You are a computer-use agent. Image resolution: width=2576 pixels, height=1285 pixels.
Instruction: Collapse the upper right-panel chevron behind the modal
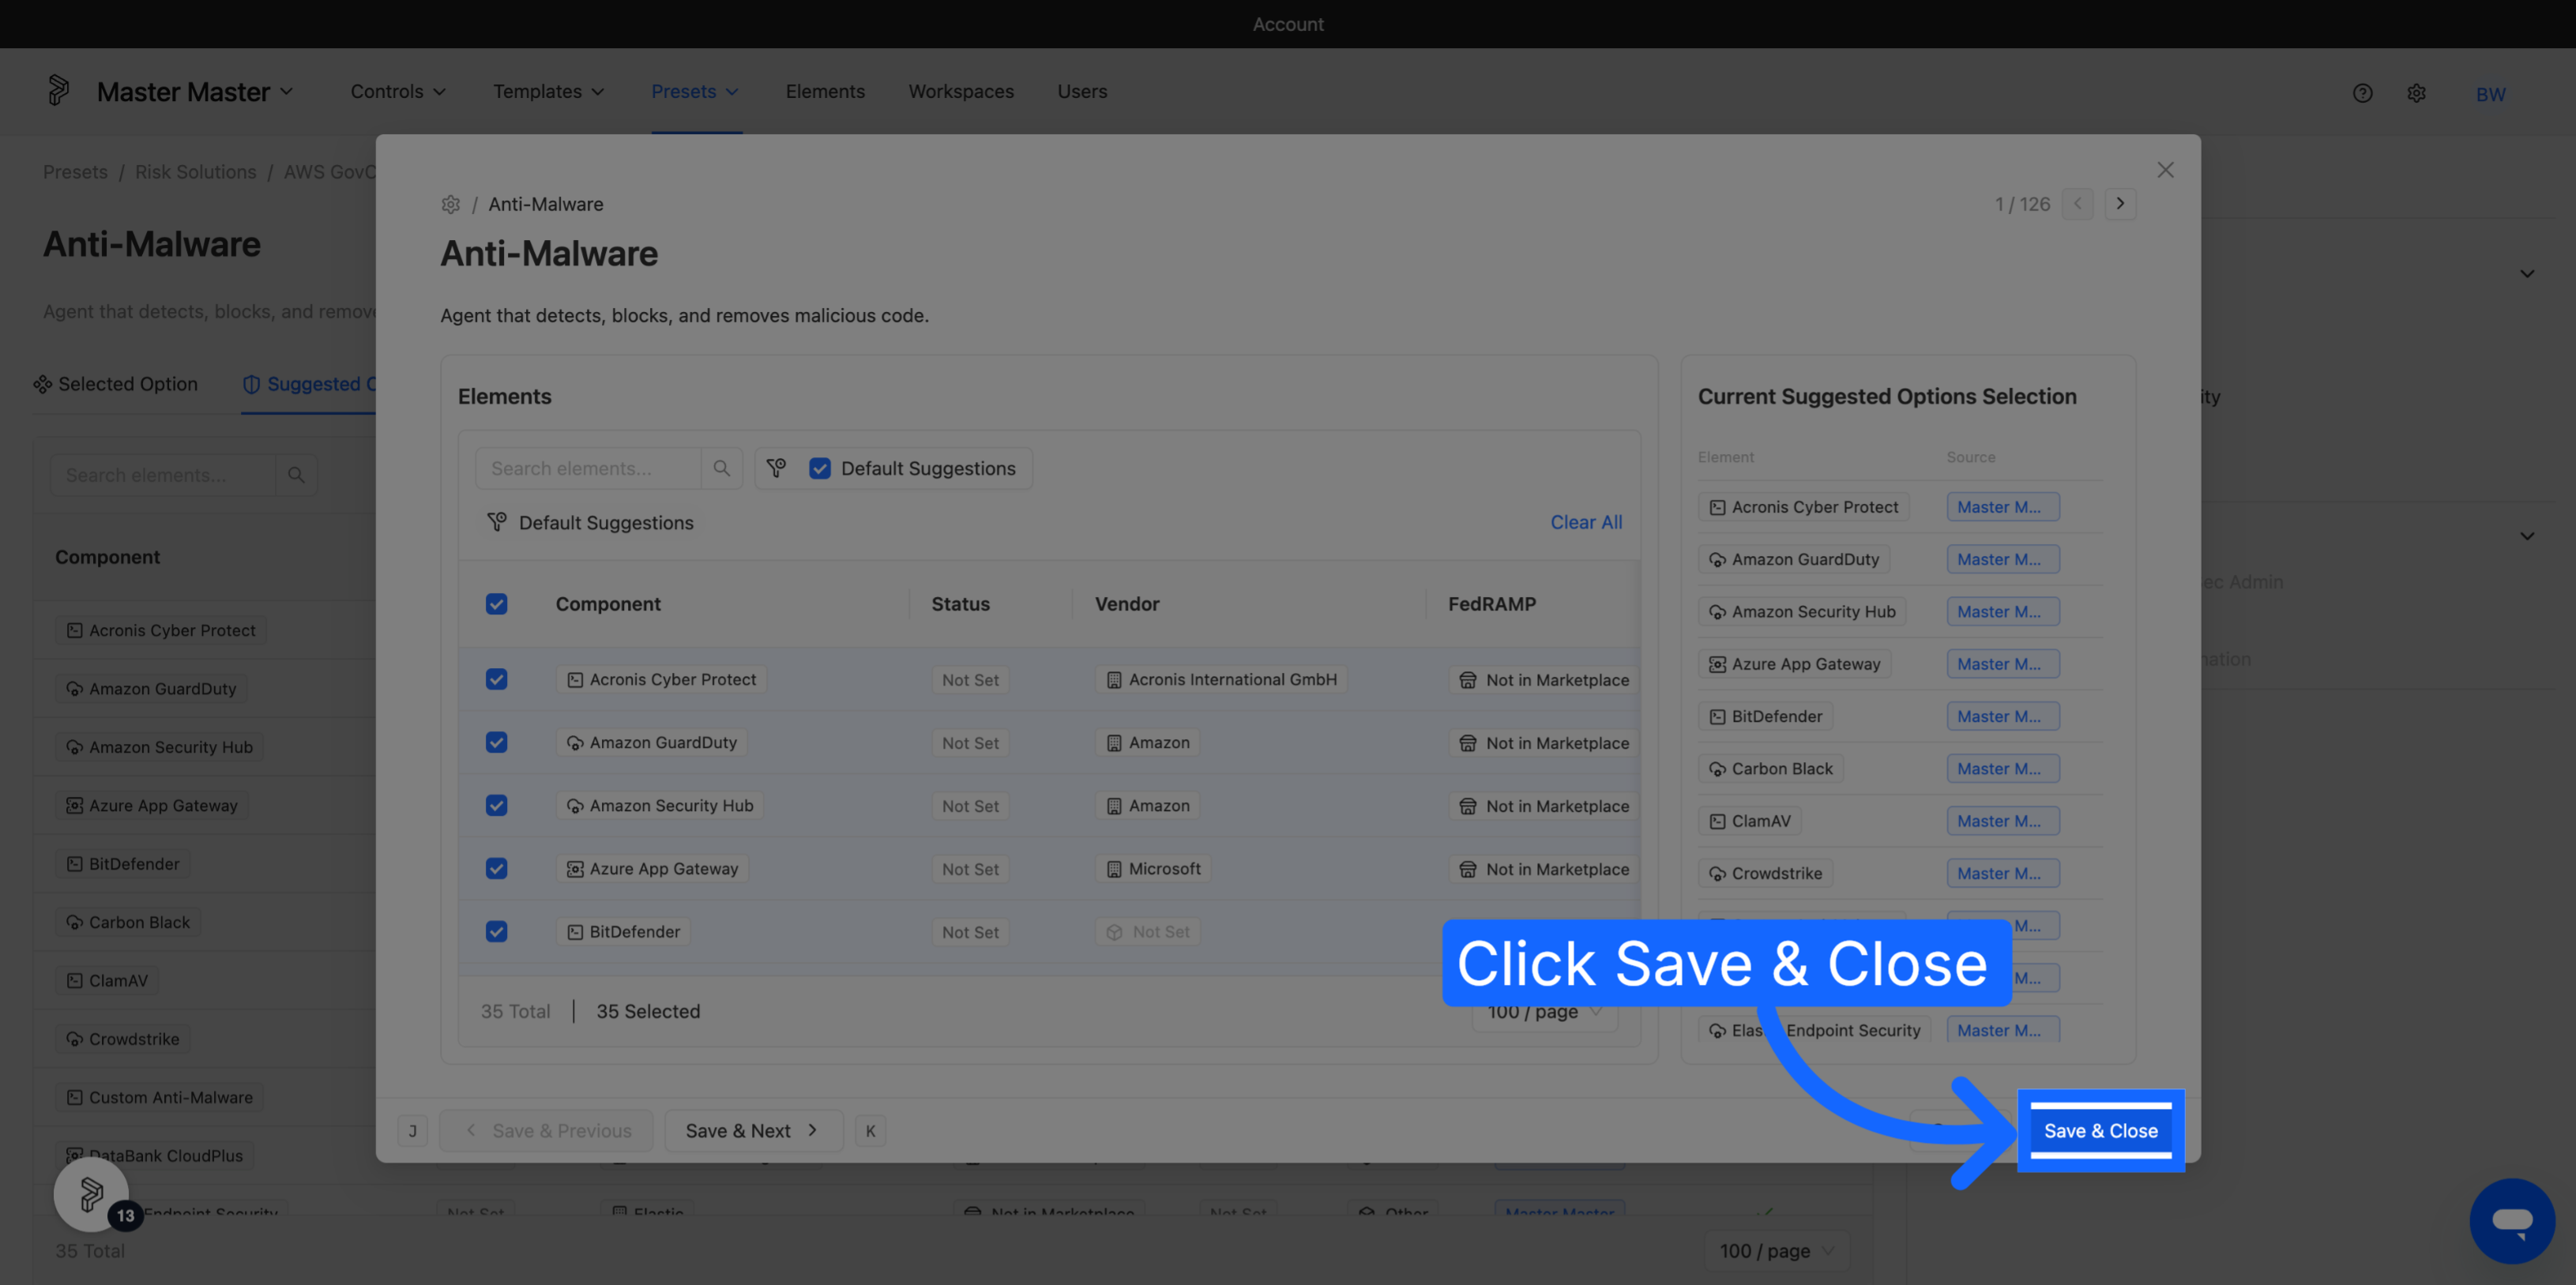[x=2526, y=274]
